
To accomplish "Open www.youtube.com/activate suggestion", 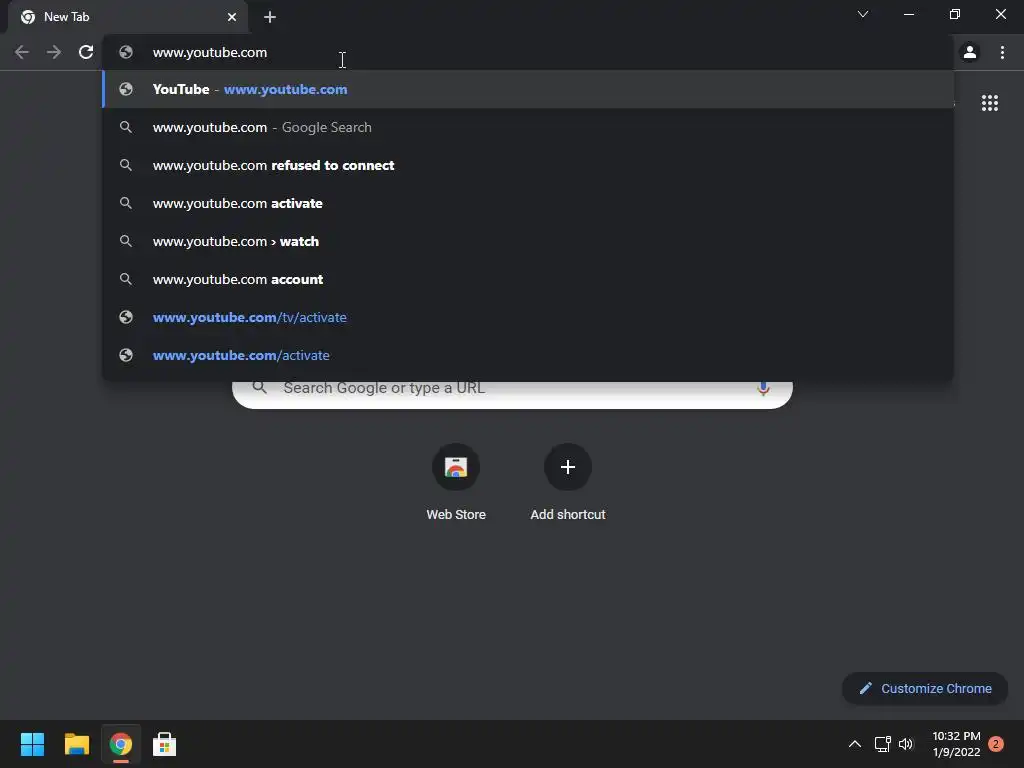I will 528,355.
